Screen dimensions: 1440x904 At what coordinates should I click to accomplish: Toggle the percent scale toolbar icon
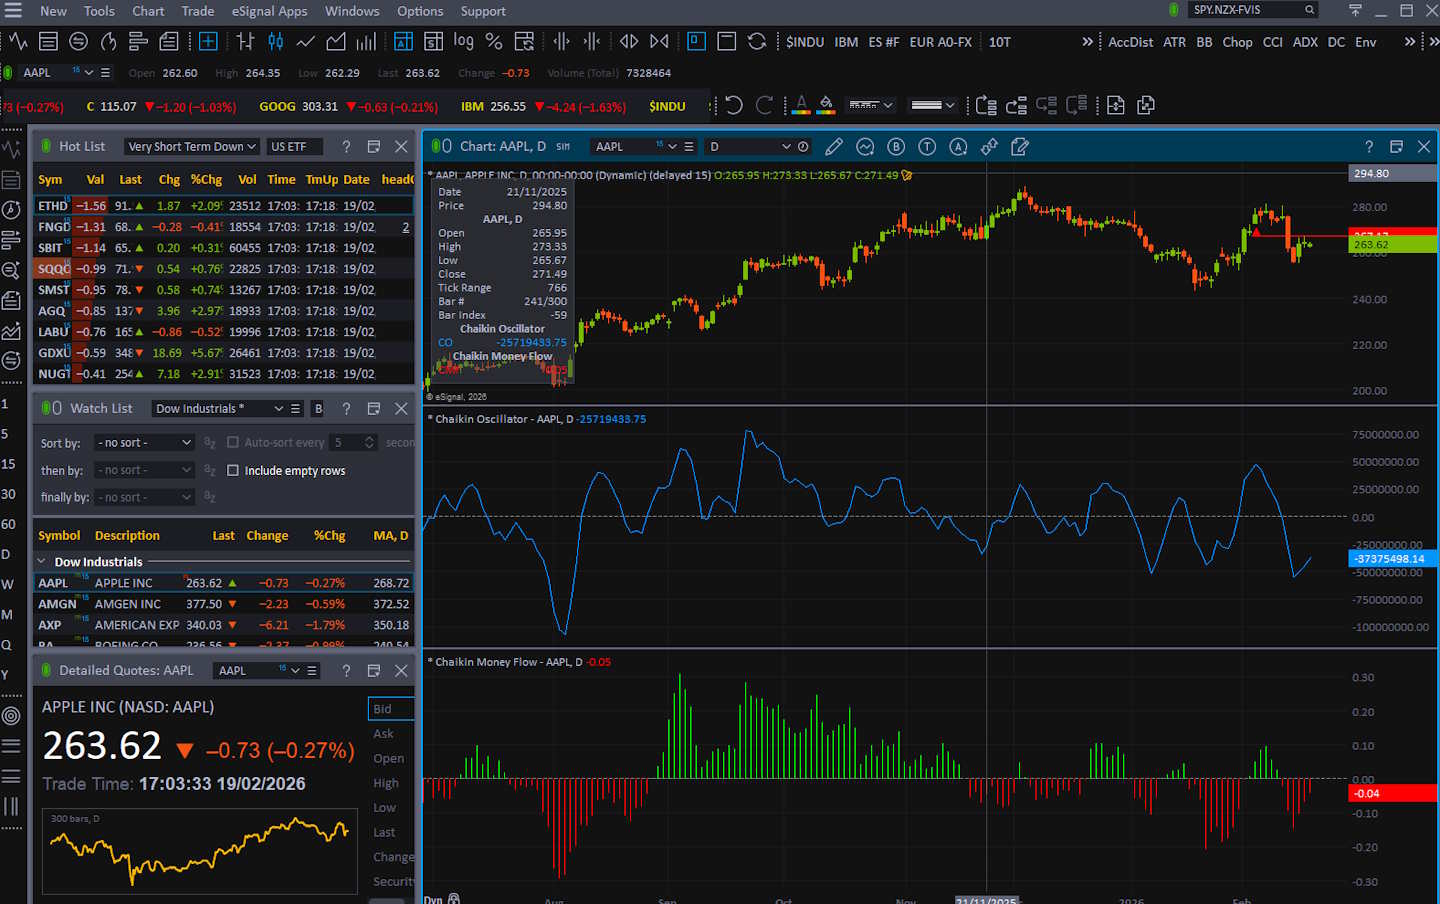click(x=493, y=42)
